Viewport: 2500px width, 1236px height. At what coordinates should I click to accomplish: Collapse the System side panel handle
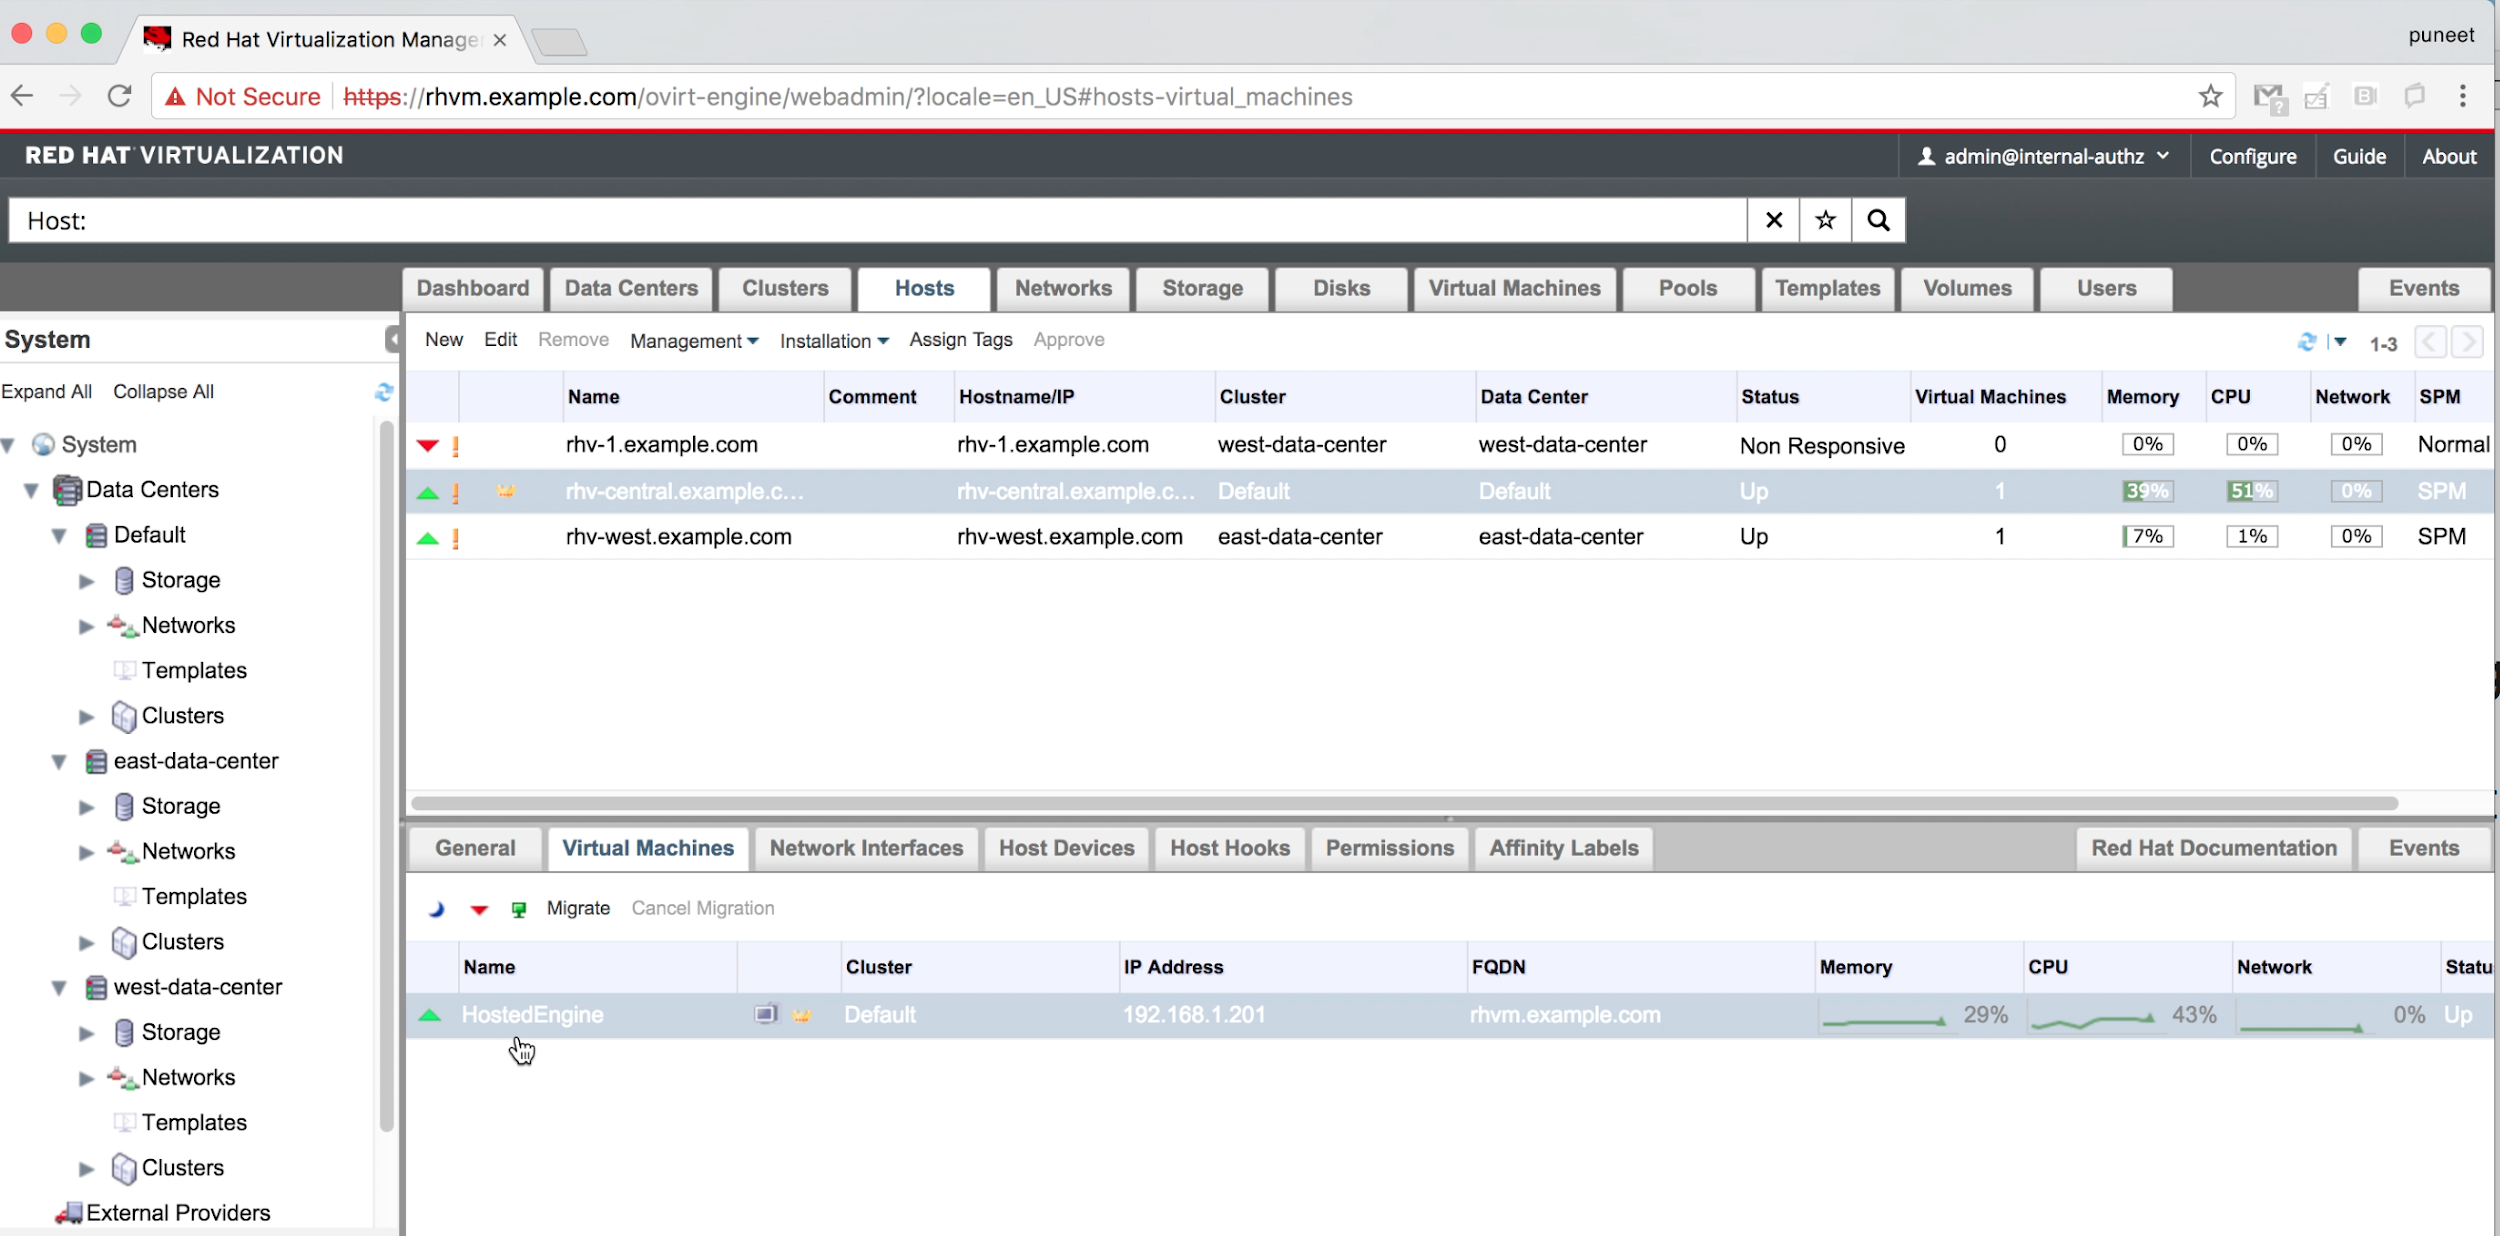click(x=393, y=340)
